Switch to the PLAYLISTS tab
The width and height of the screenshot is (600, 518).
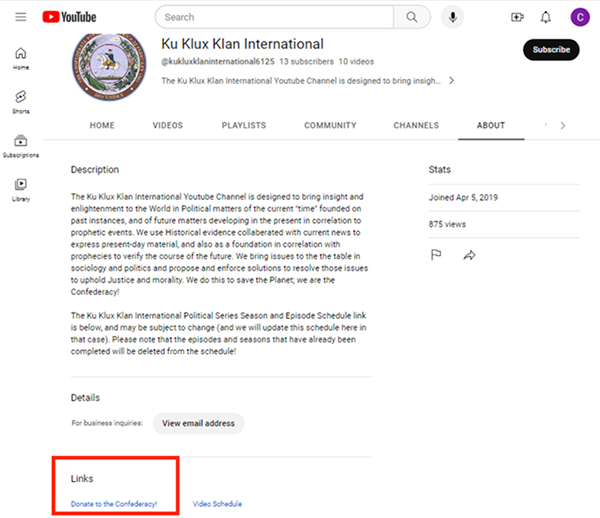(x=244, y=126)
